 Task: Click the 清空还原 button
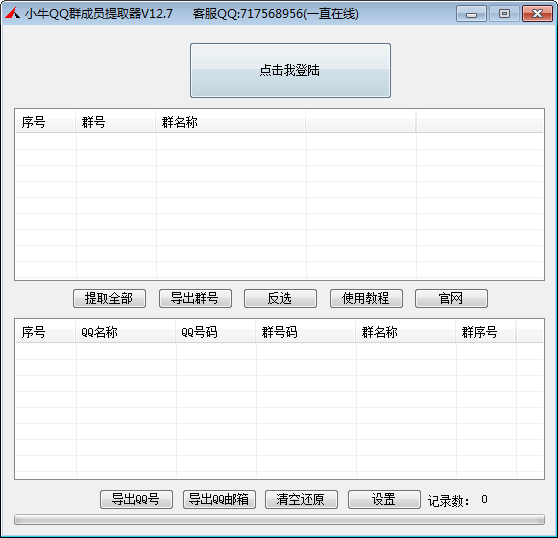coord(301,499)
